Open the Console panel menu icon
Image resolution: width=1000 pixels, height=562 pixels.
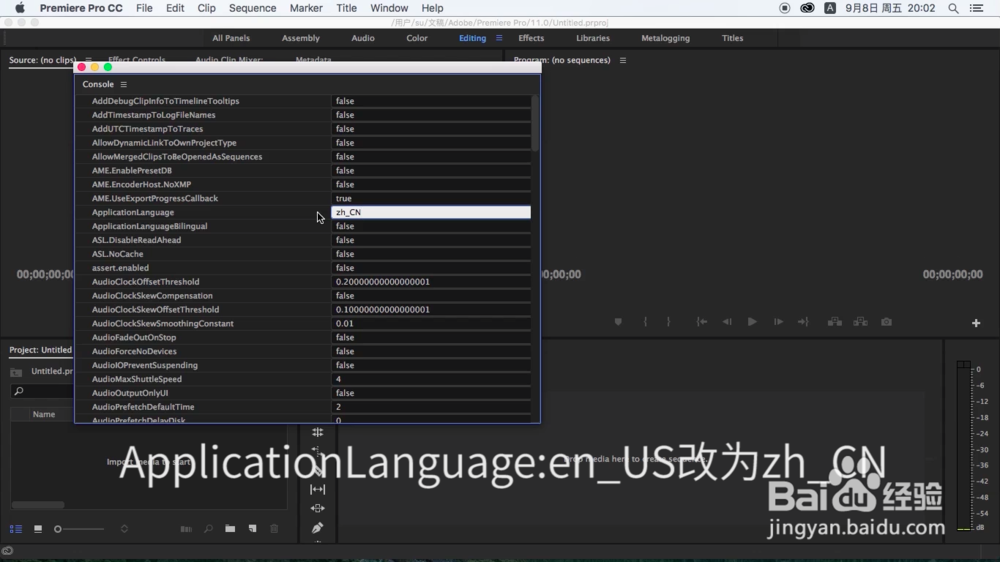(124, 84)
